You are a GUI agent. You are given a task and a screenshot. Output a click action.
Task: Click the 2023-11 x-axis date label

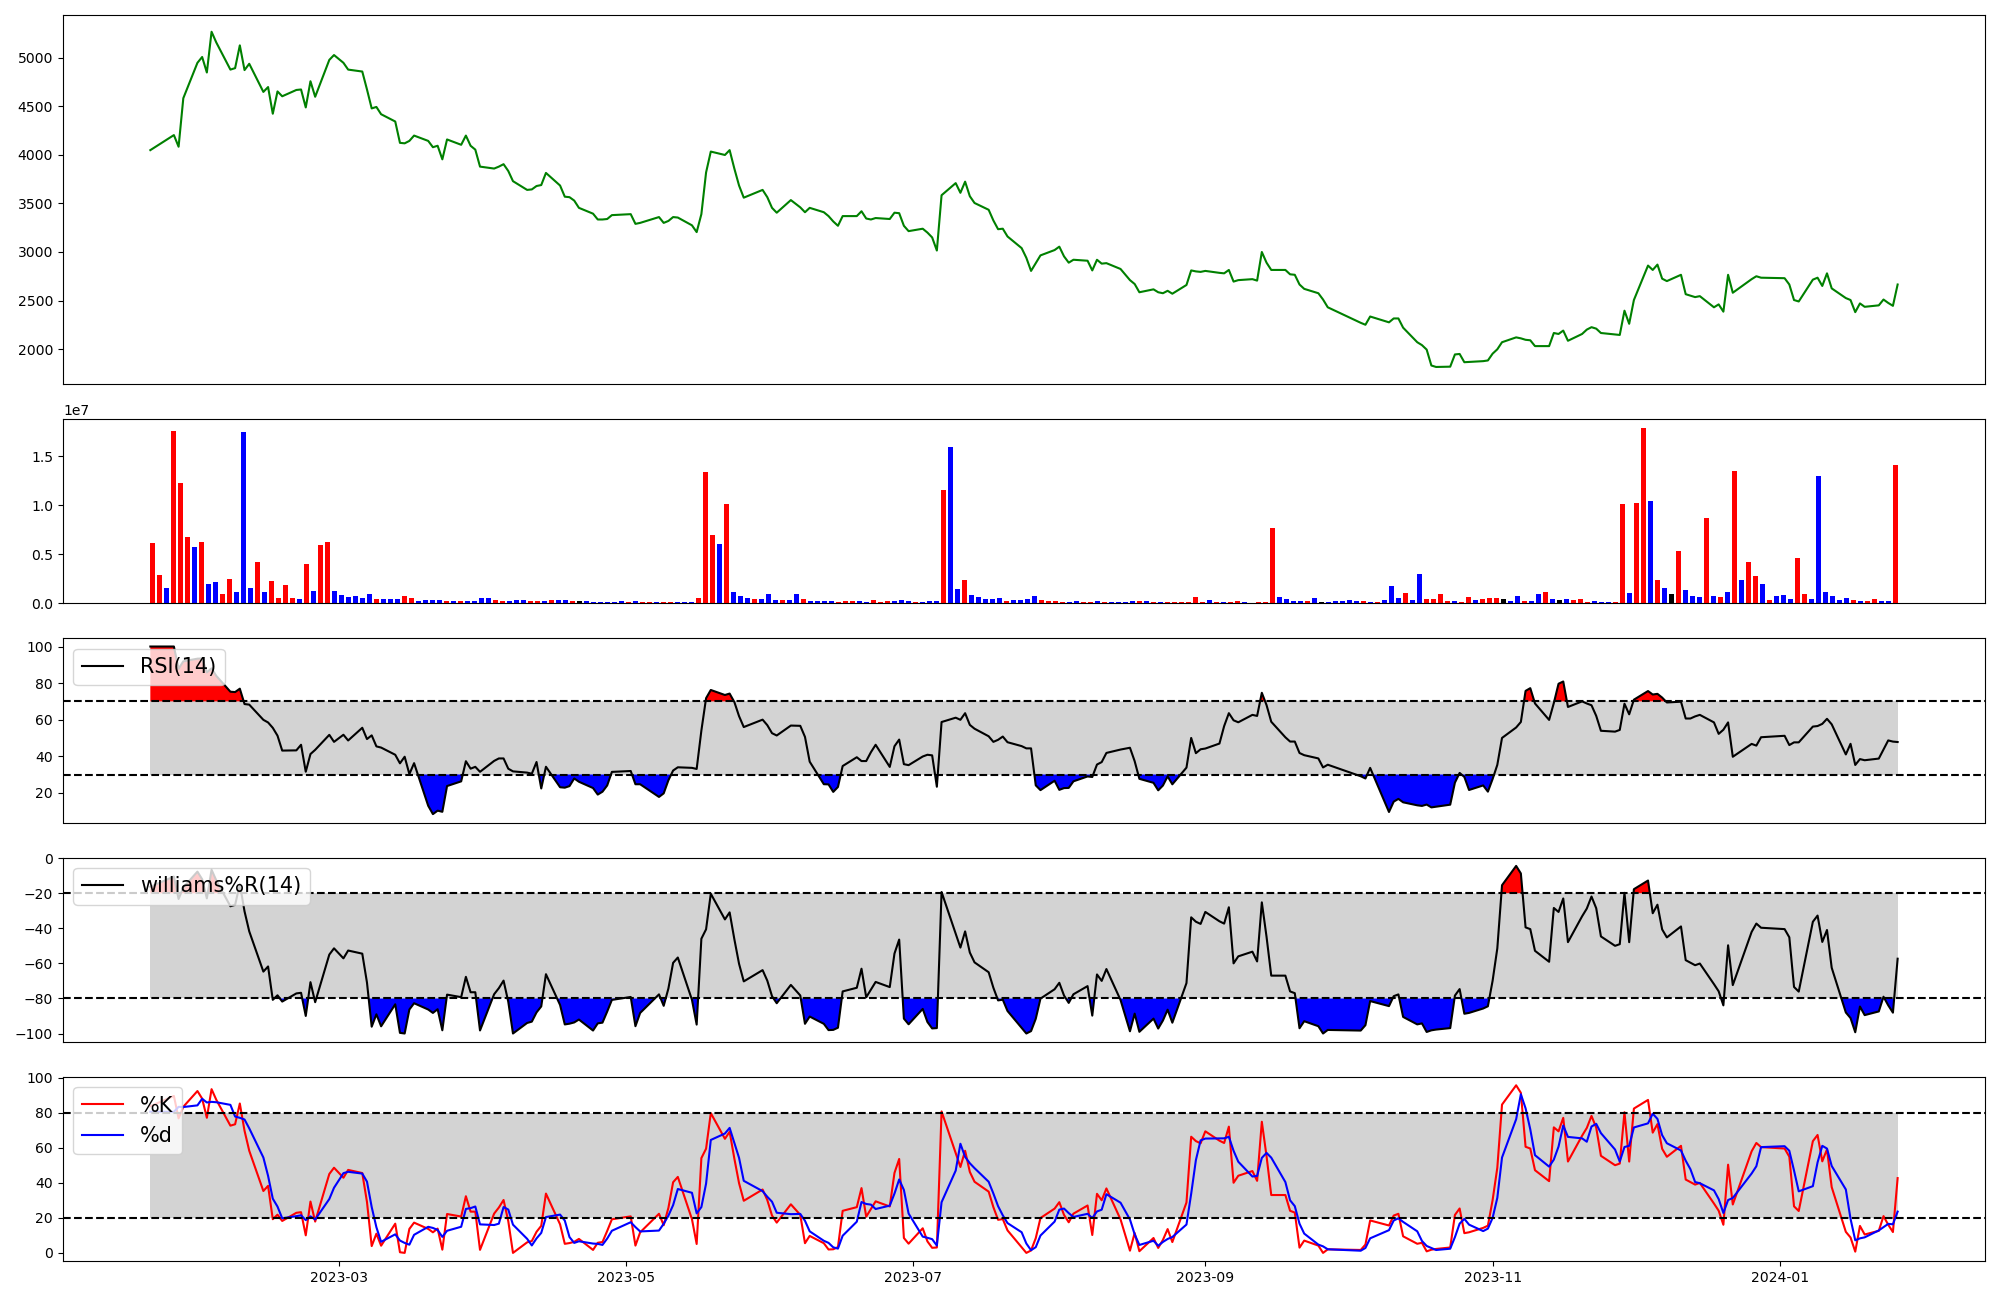(x=1493, y=1277)
